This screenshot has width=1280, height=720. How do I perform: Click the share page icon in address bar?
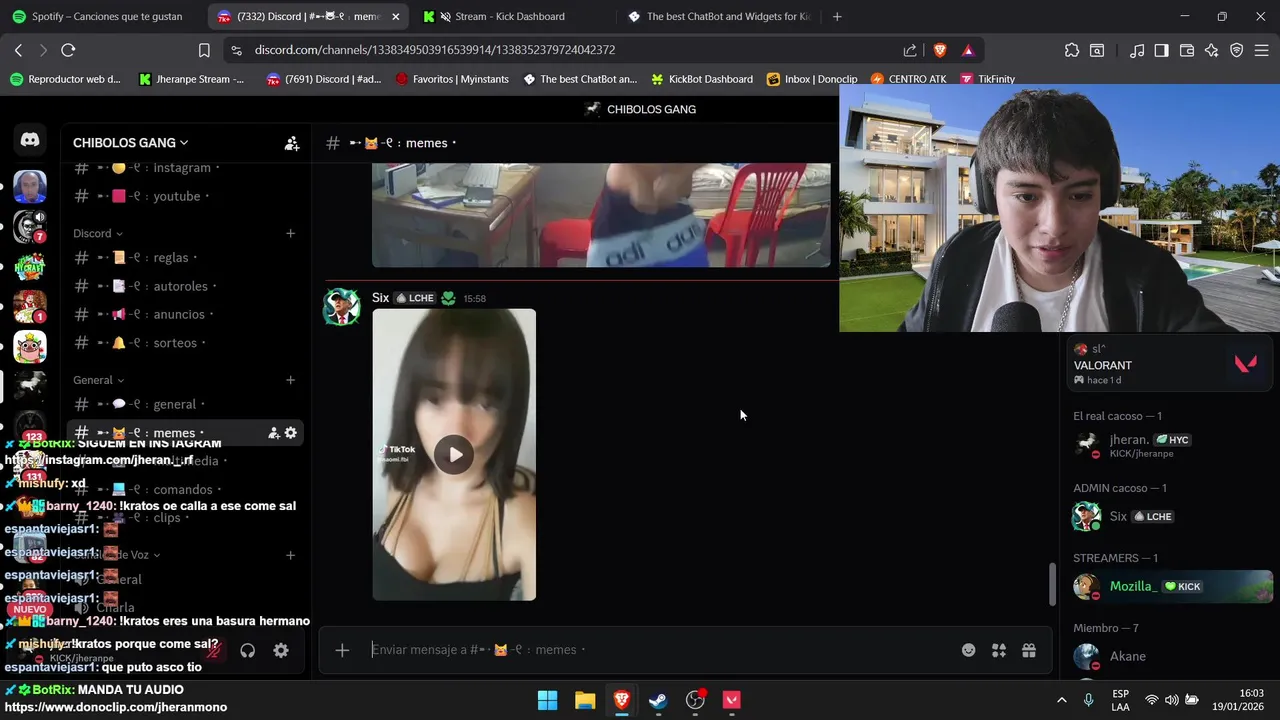click(910, 50)
